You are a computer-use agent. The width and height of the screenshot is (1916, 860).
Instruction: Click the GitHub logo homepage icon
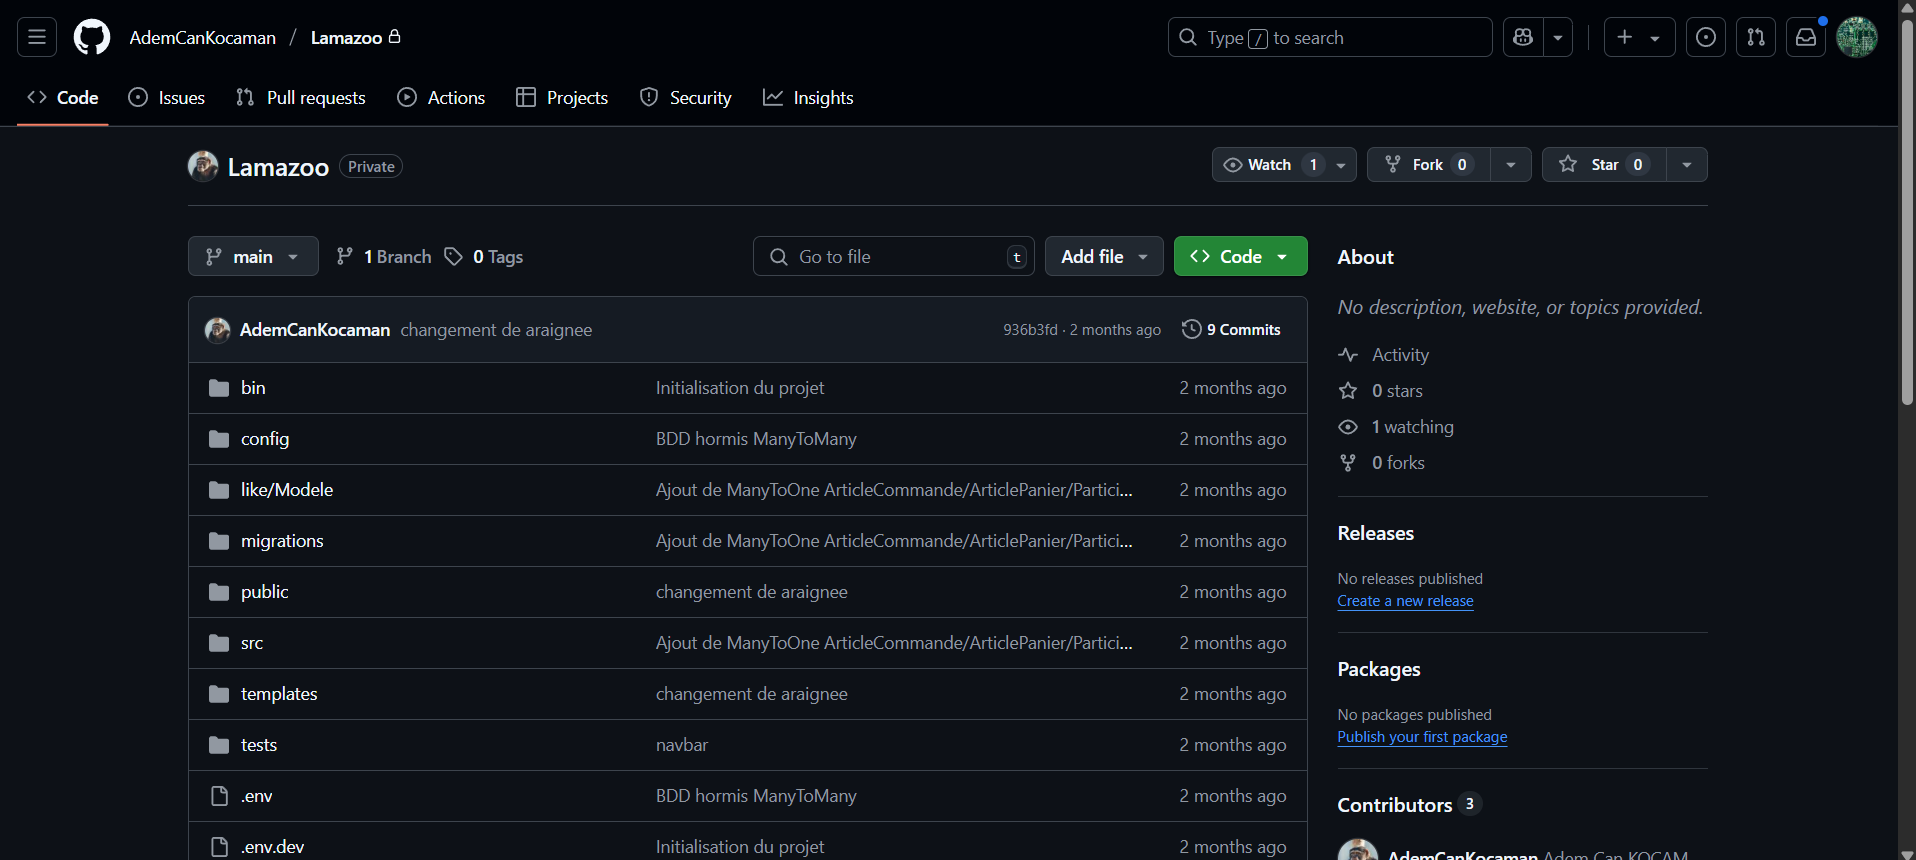92,38
